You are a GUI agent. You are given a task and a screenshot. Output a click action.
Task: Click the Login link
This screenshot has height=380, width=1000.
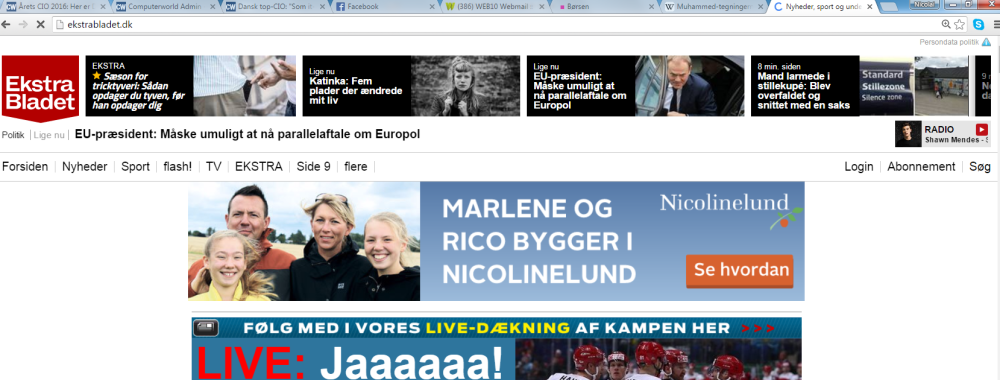(858, 167)
